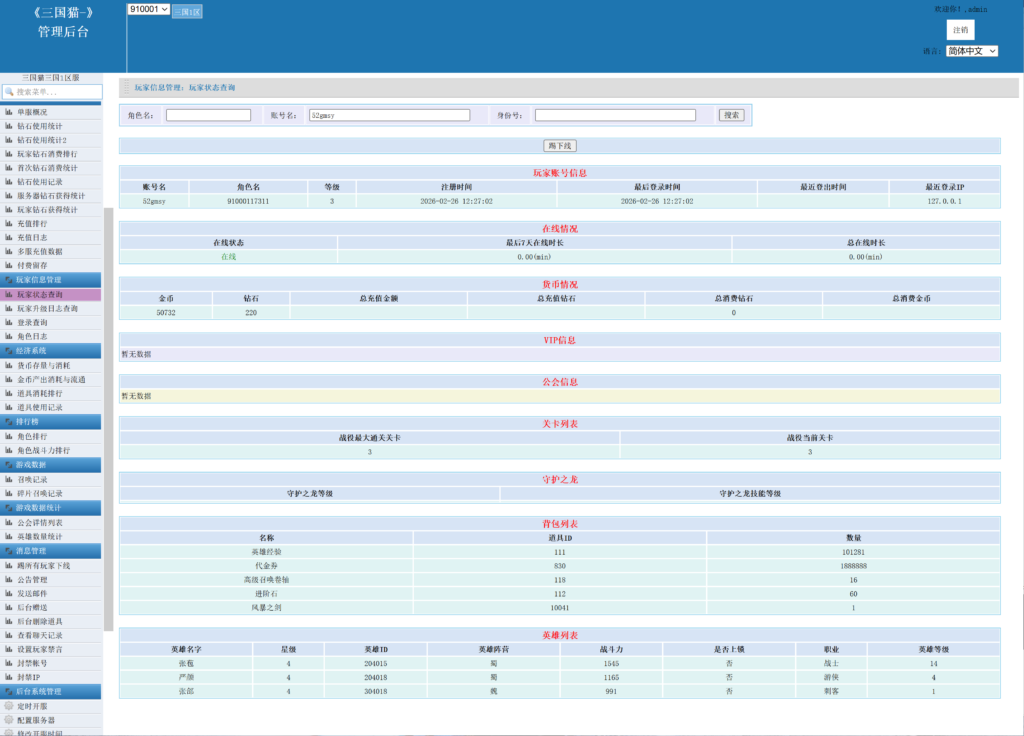The width and height of the screenshot is (1024, 736).
Task: Click the chart icon next to 登录查询
Action: [x=9, y=323]
